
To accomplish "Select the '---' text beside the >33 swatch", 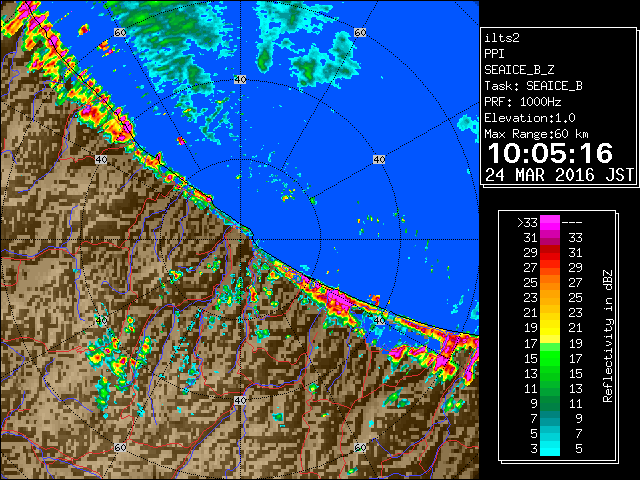I will (572, 223).
